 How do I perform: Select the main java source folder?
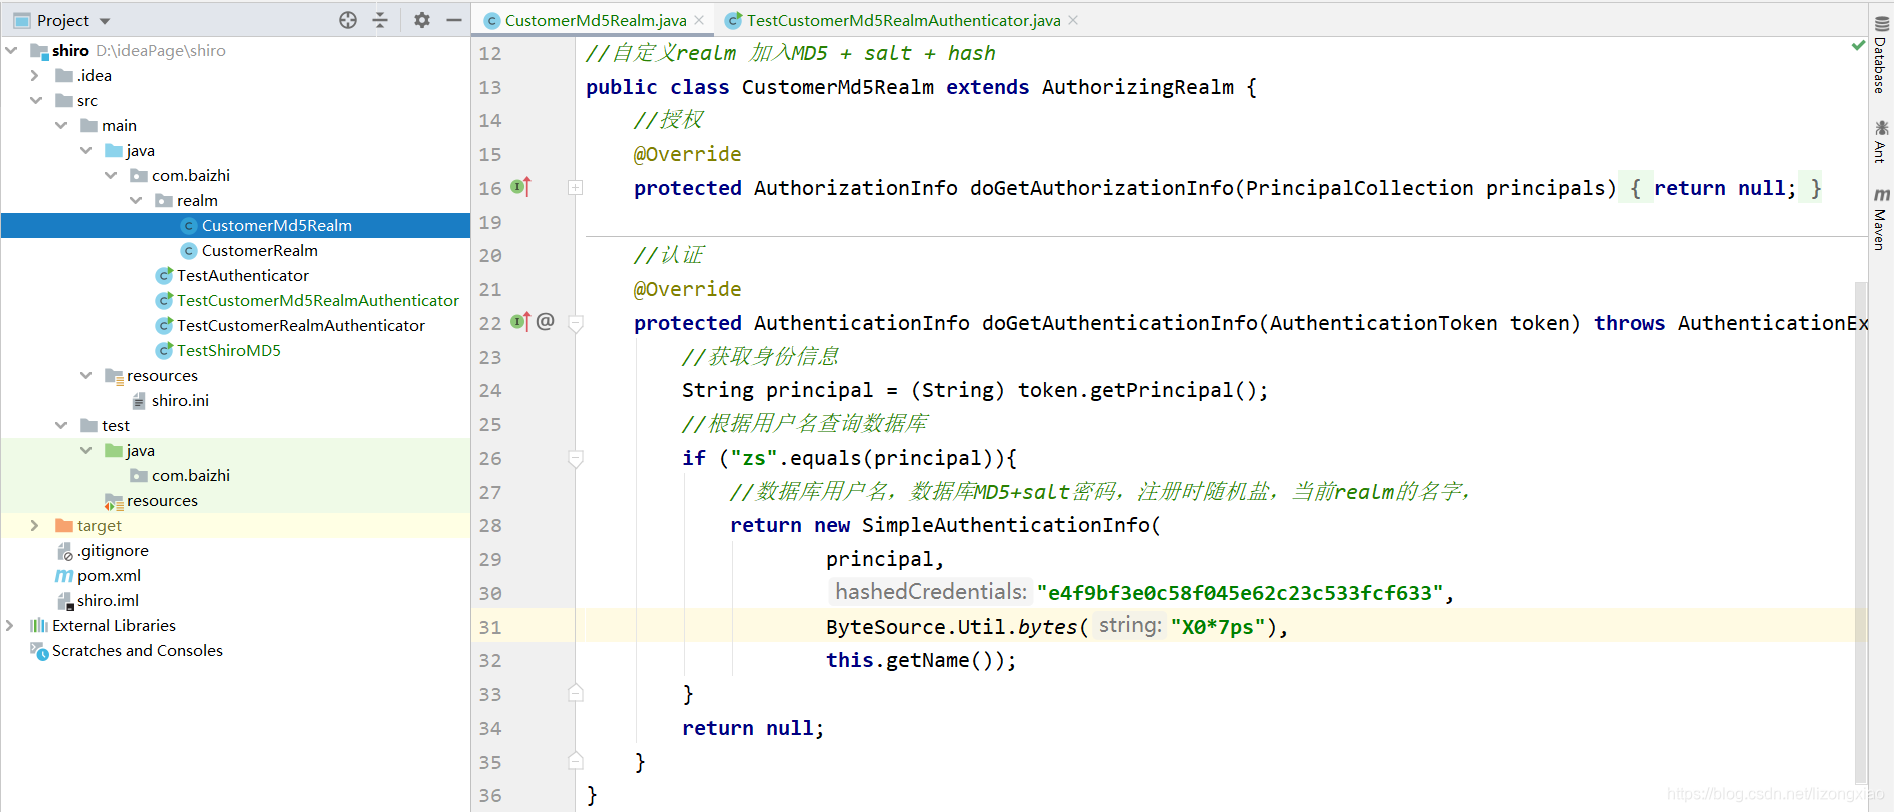tap(140, 150)
